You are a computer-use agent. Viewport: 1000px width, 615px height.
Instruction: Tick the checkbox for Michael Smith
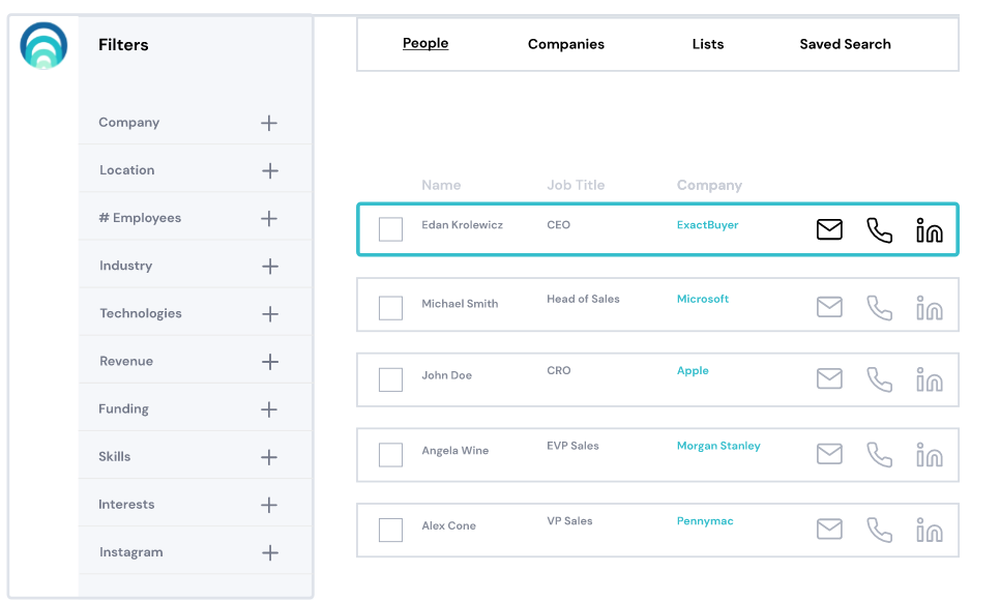390,308
